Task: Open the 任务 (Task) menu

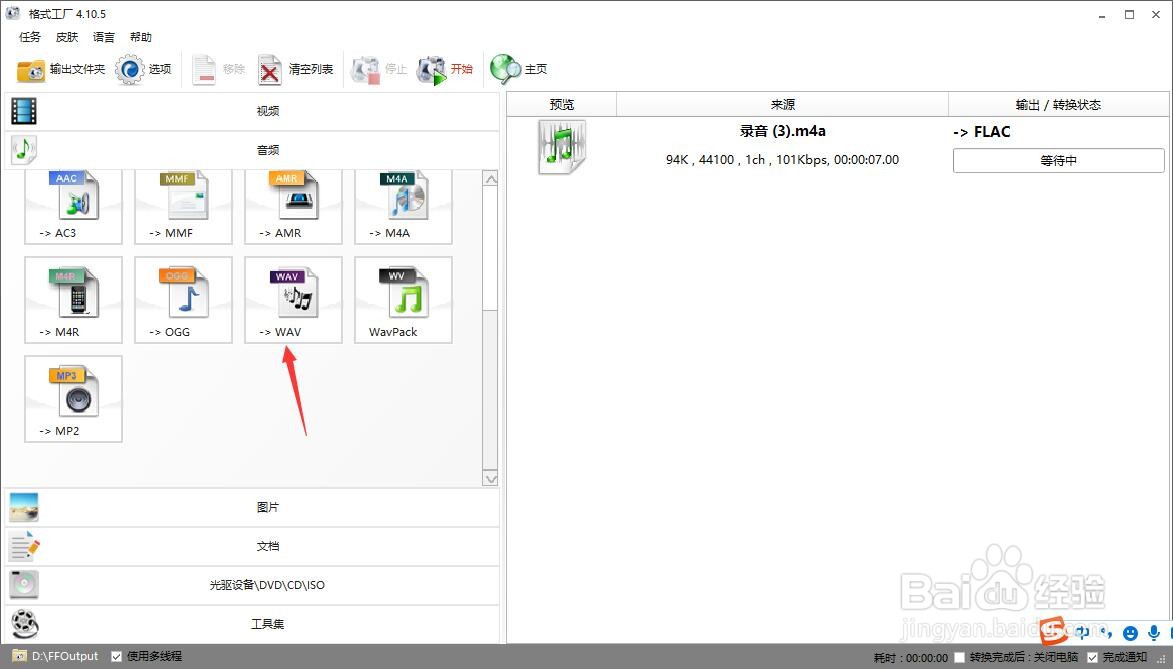Action: pos(30,37)
